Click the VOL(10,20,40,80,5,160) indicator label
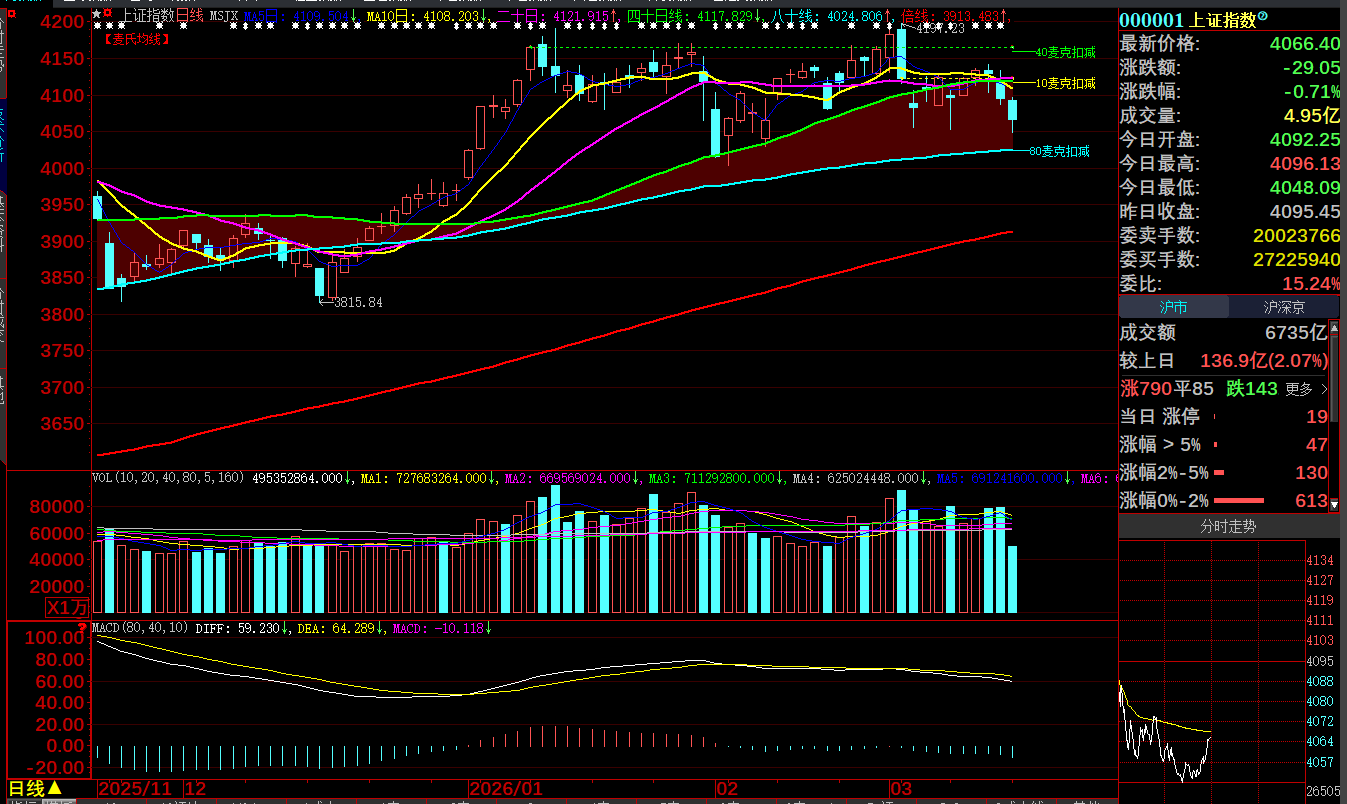 coord(167,478)
